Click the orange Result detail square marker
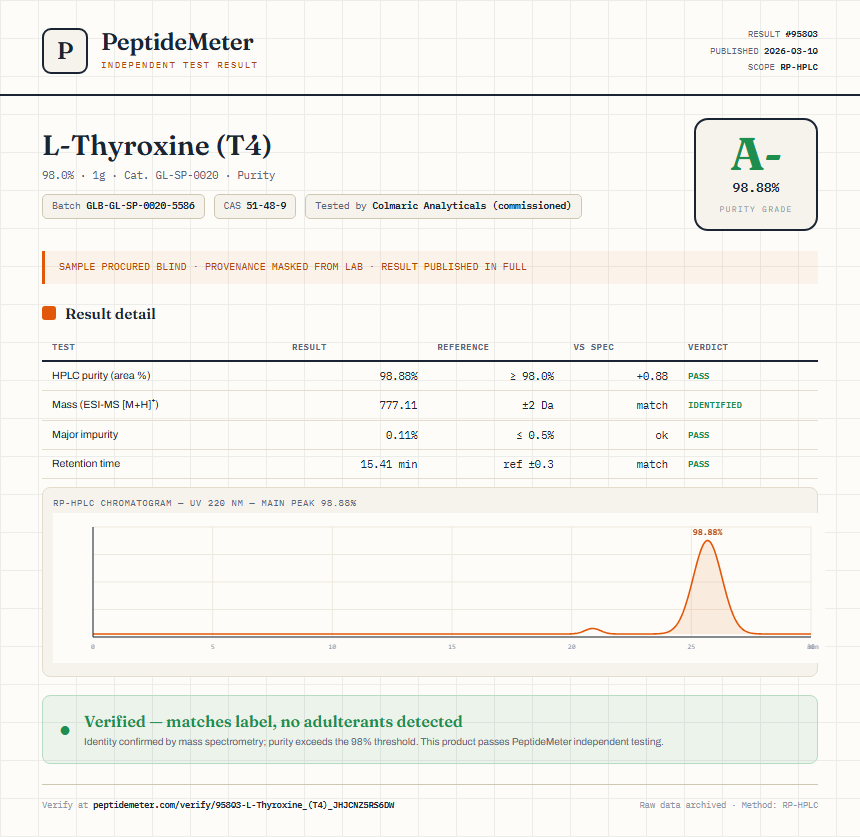Image resolution: width=860 pixels, height=837 pixels. (49, 313)
